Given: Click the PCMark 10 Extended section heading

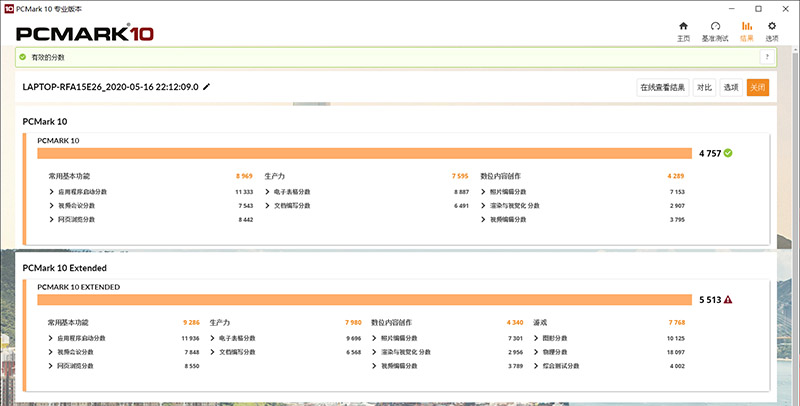Looking at the screenshot, I should pyautogui.click(x=64, y=268).
